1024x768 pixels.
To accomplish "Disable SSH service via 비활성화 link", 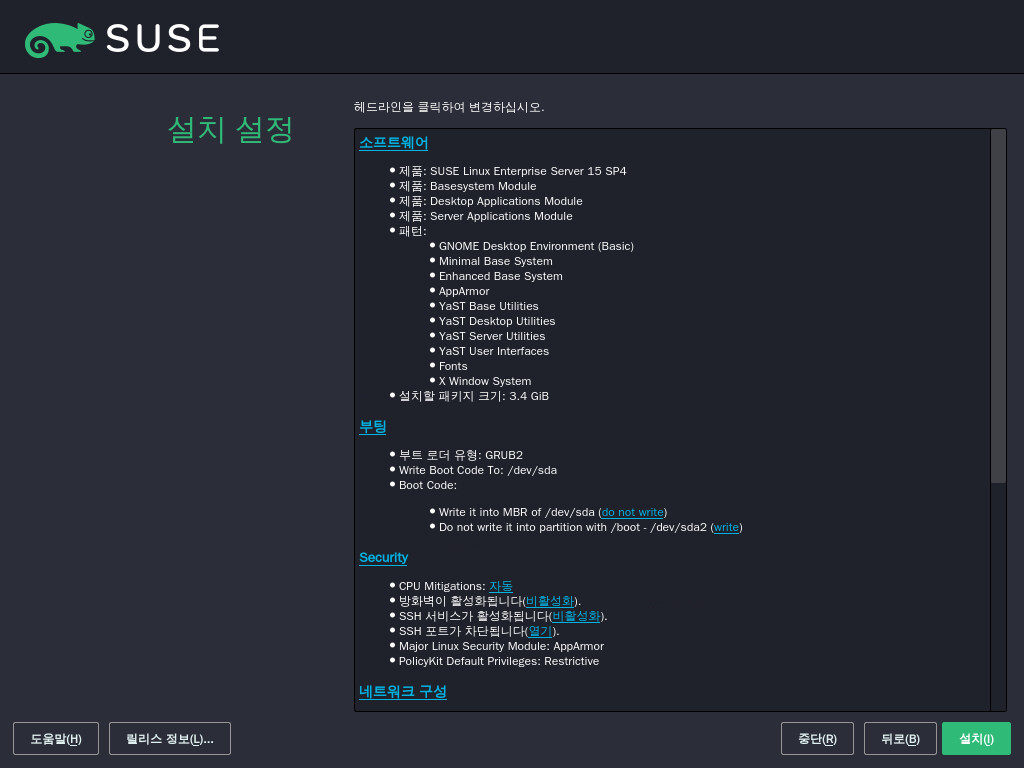I will point(576,616).
